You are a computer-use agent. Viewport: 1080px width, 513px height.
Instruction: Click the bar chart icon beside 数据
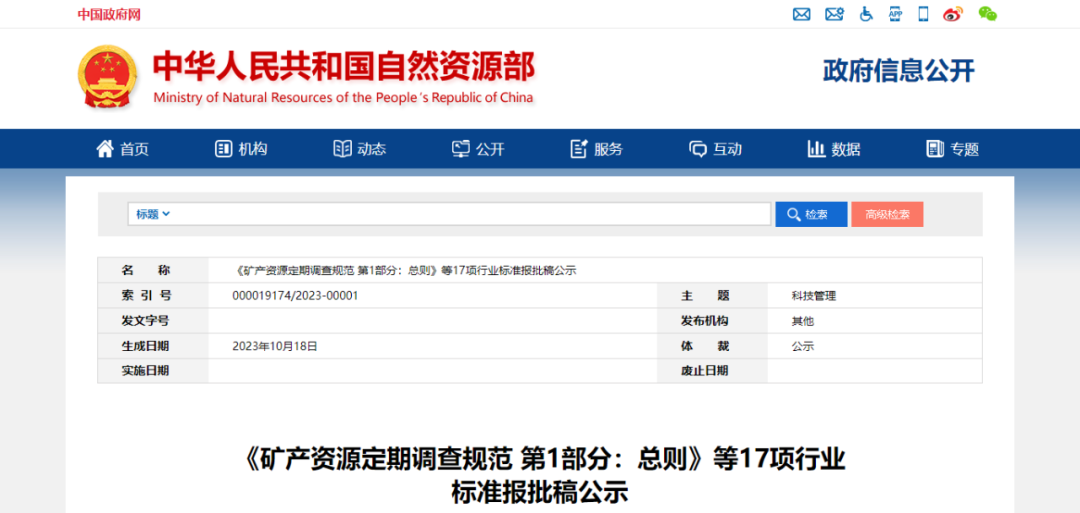[x=816, y=149]
